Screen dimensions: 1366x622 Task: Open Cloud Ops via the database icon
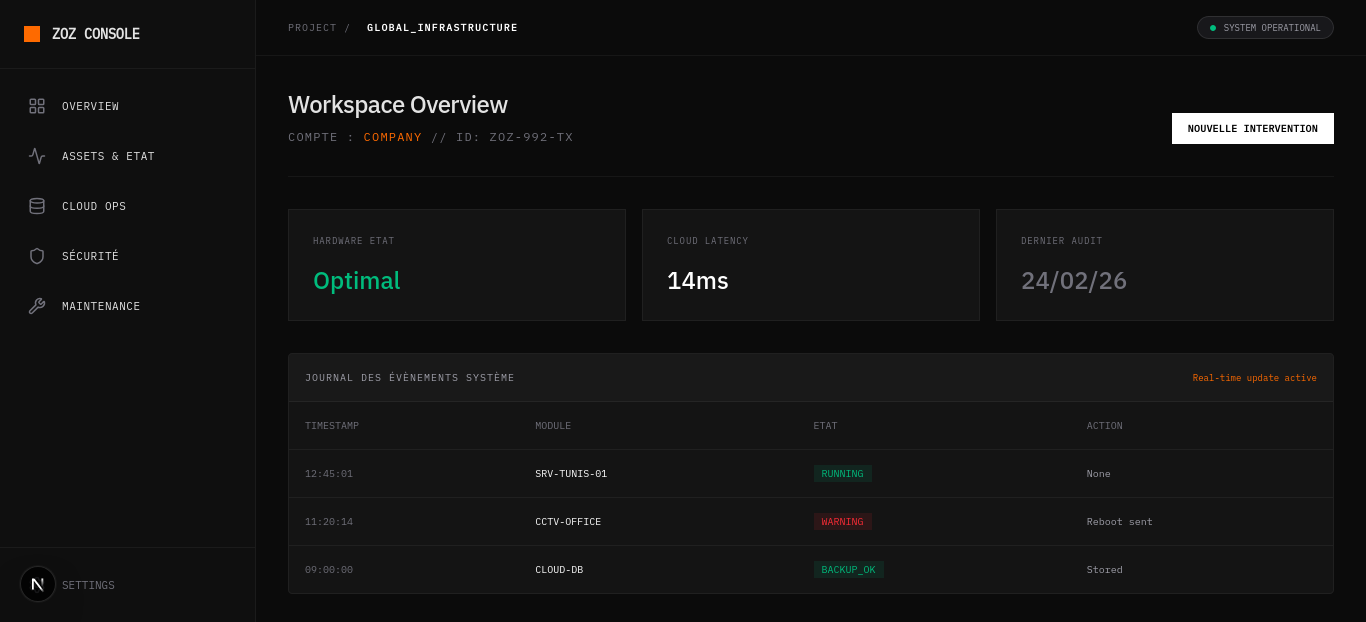click(37, 206)
